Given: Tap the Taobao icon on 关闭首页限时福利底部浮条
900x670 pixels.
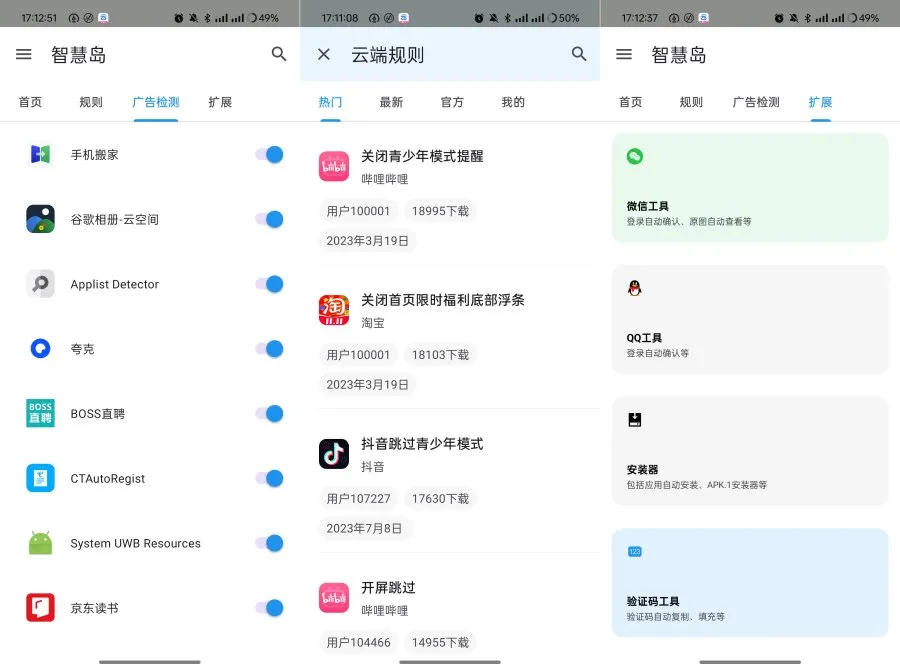Looking at the screenshot, I should (333, 310).
